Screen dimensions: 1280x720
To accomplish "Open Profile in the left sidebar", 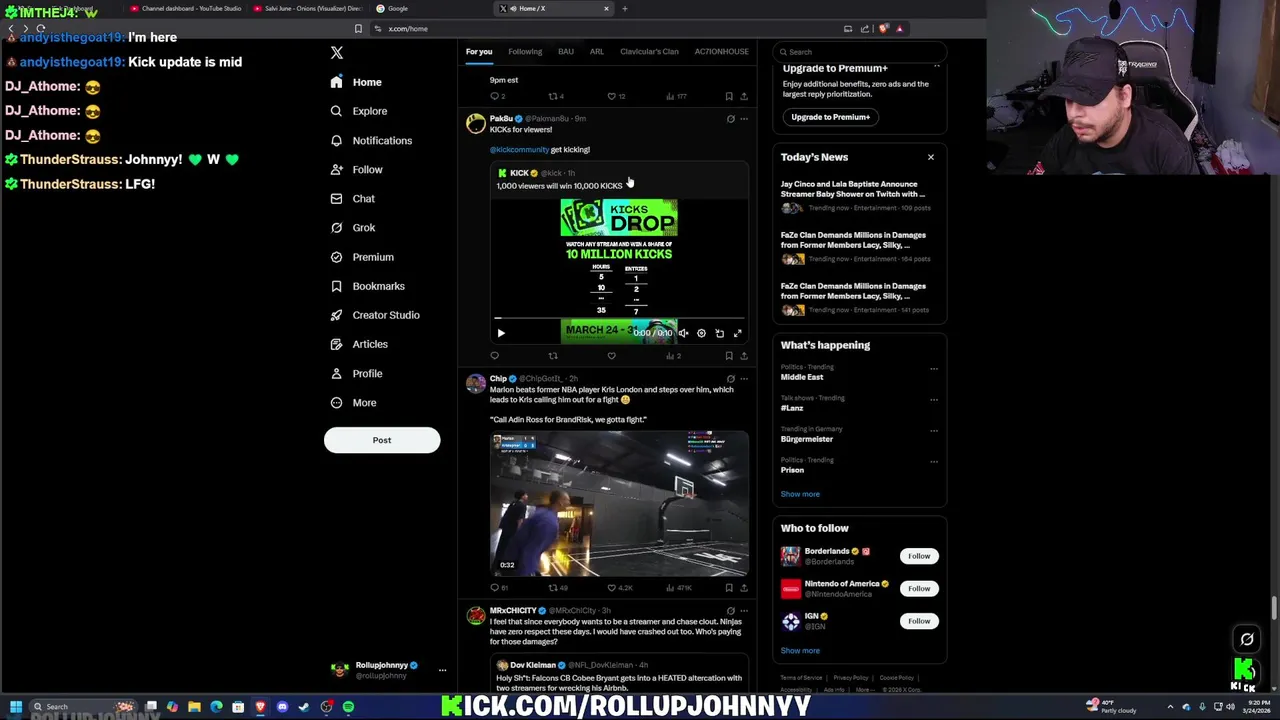I will [356, 373].
